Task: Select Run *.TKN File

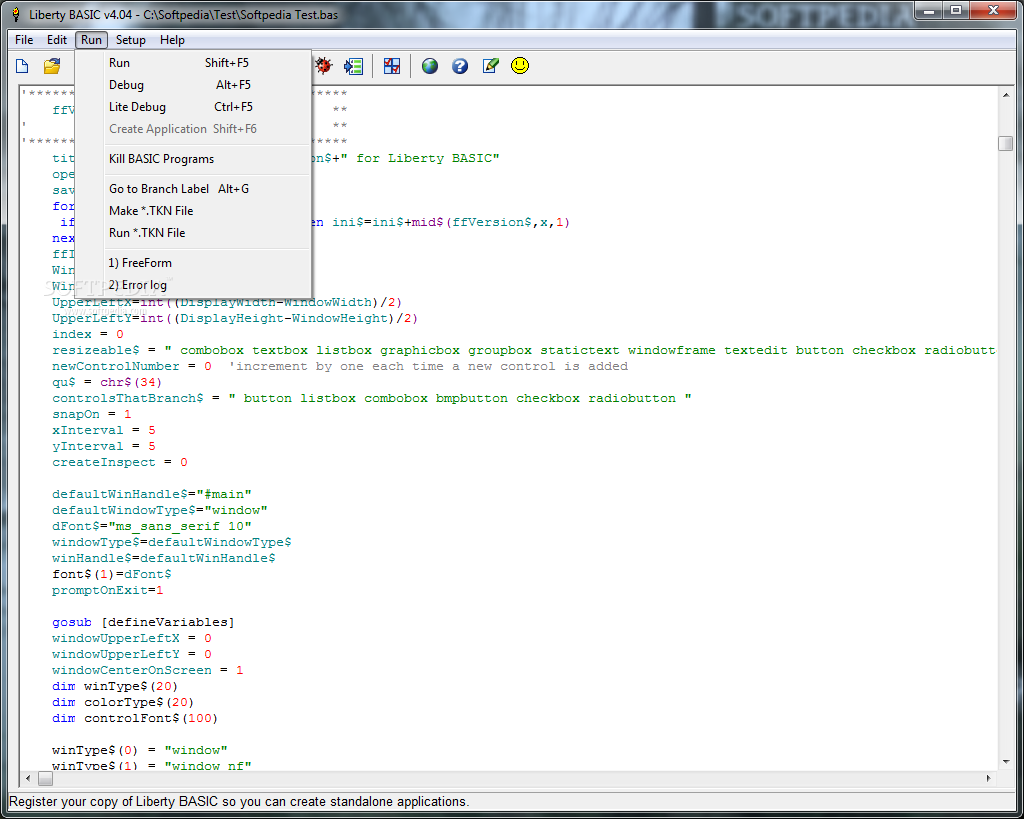Action: [x=193, y=233]
